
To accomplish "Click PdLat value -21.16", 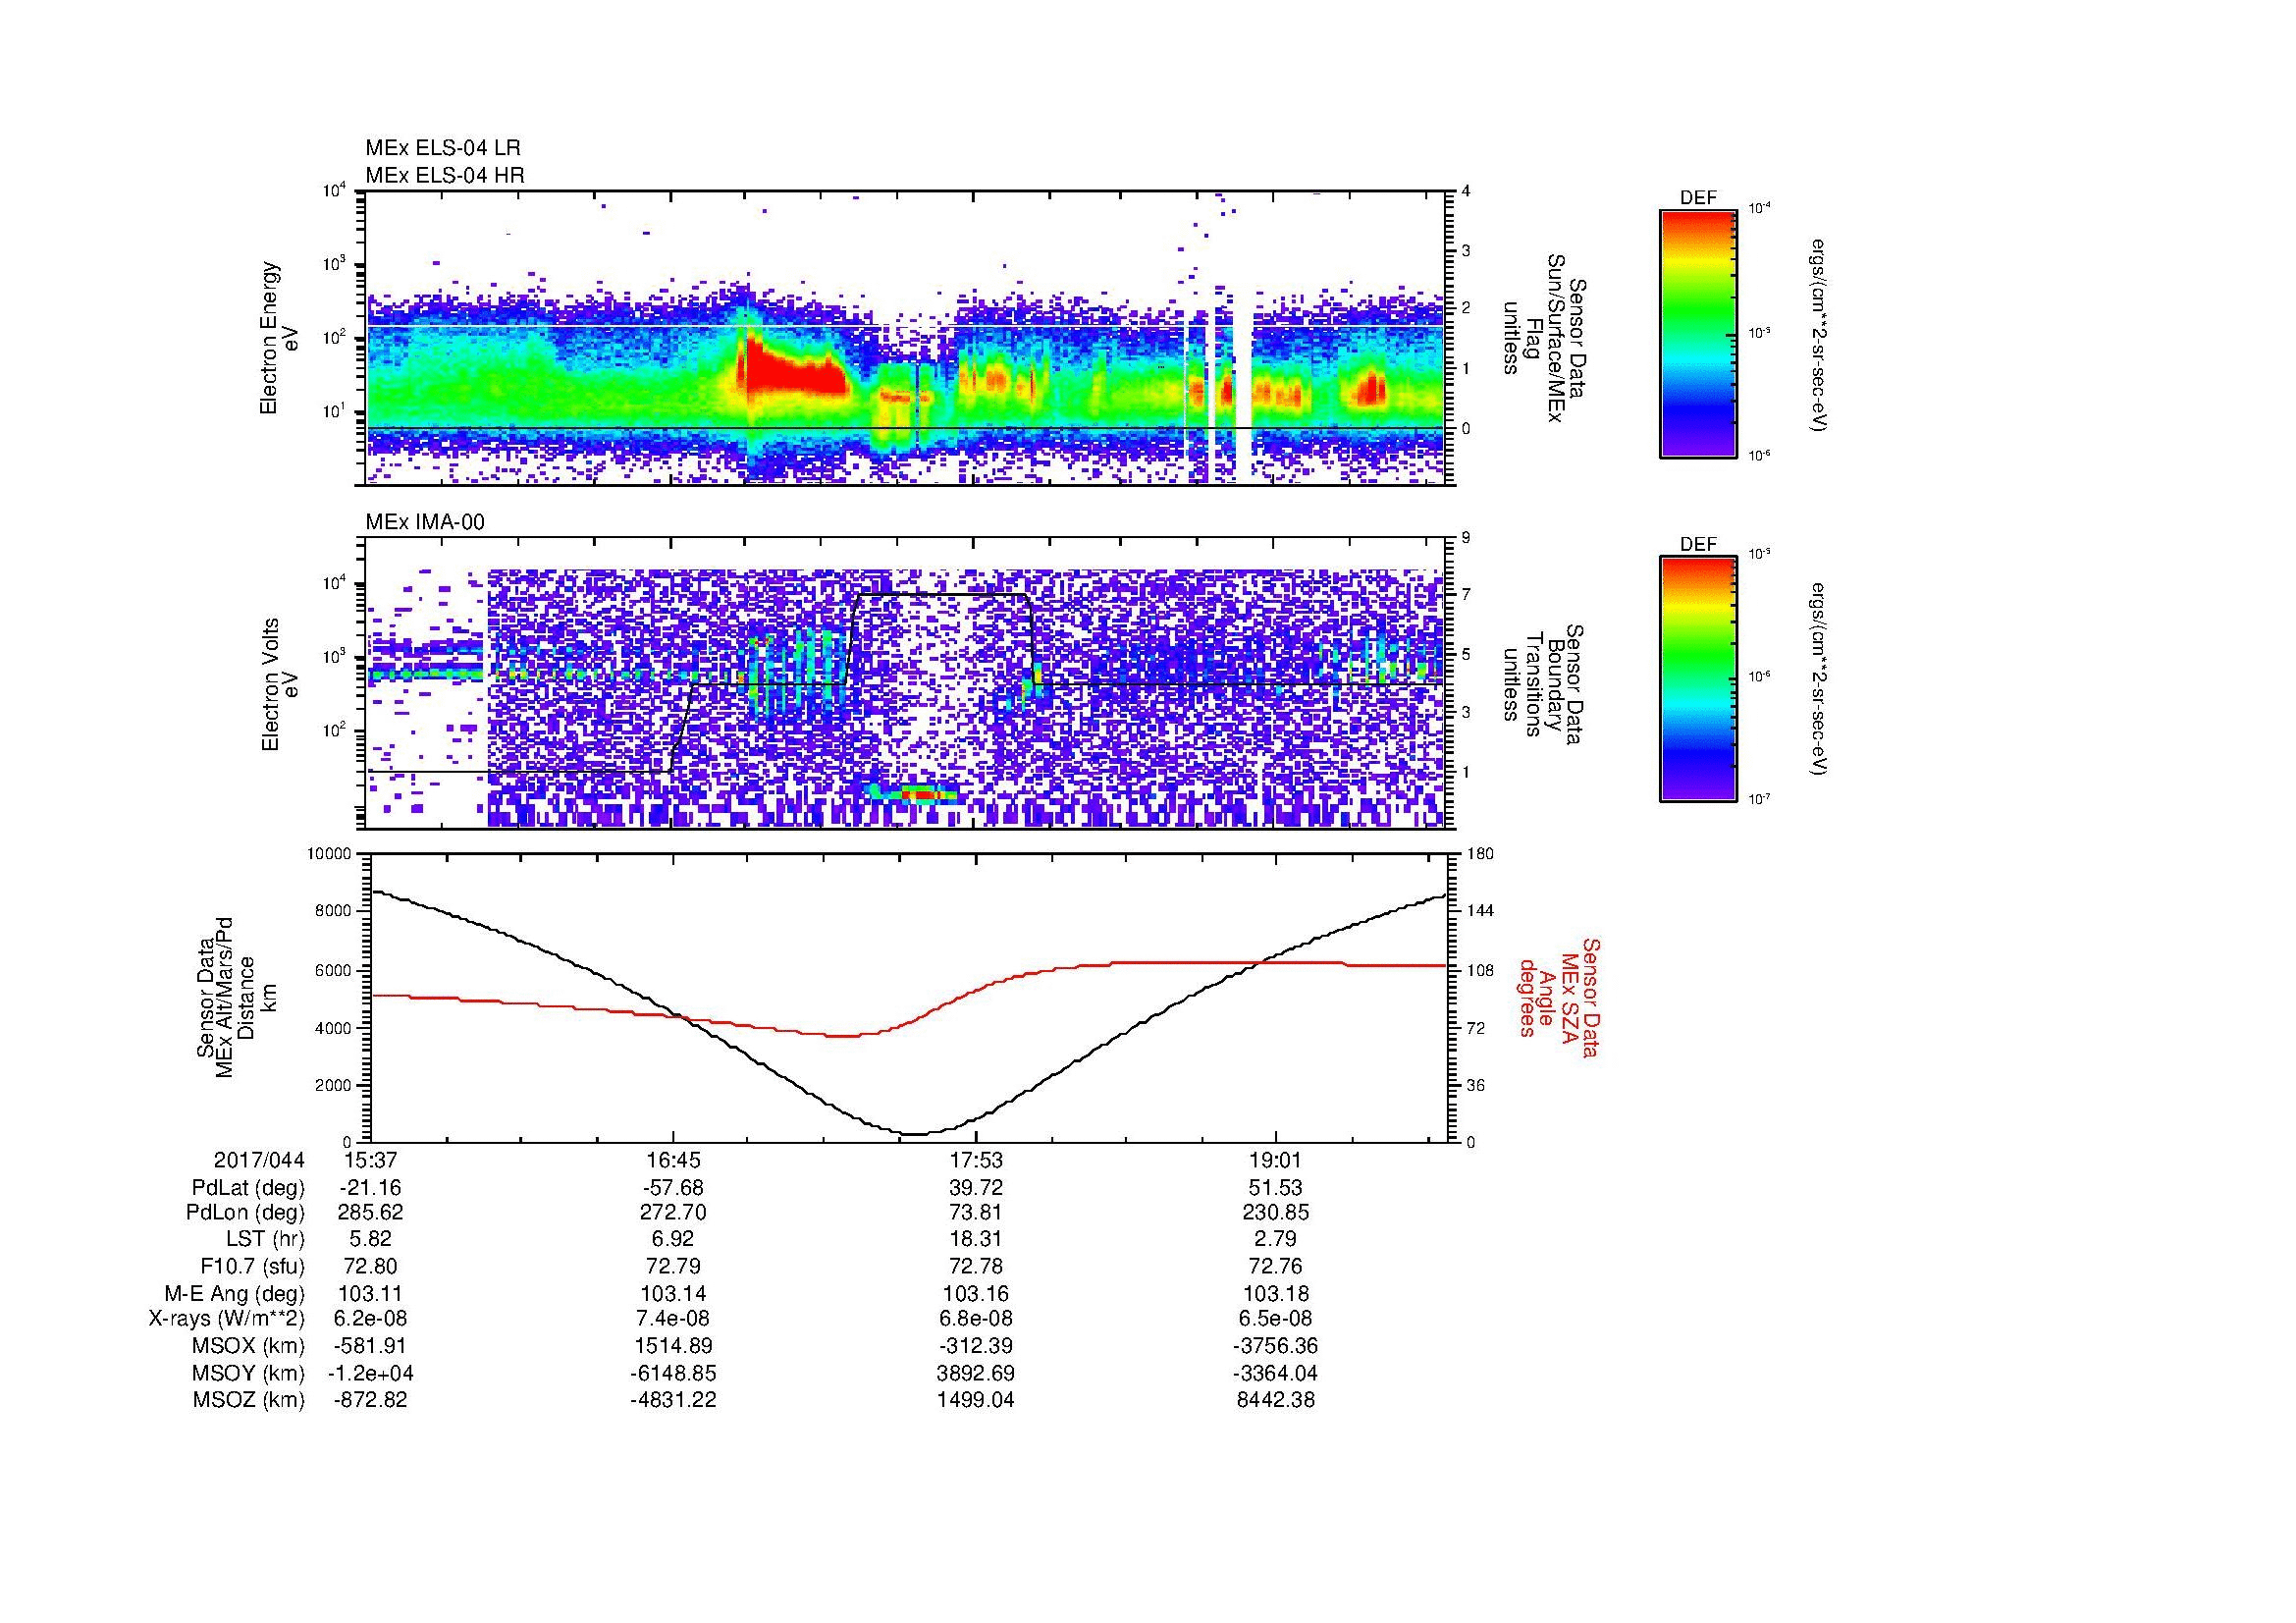I will pyautogui.click(x=371, y=1187).
